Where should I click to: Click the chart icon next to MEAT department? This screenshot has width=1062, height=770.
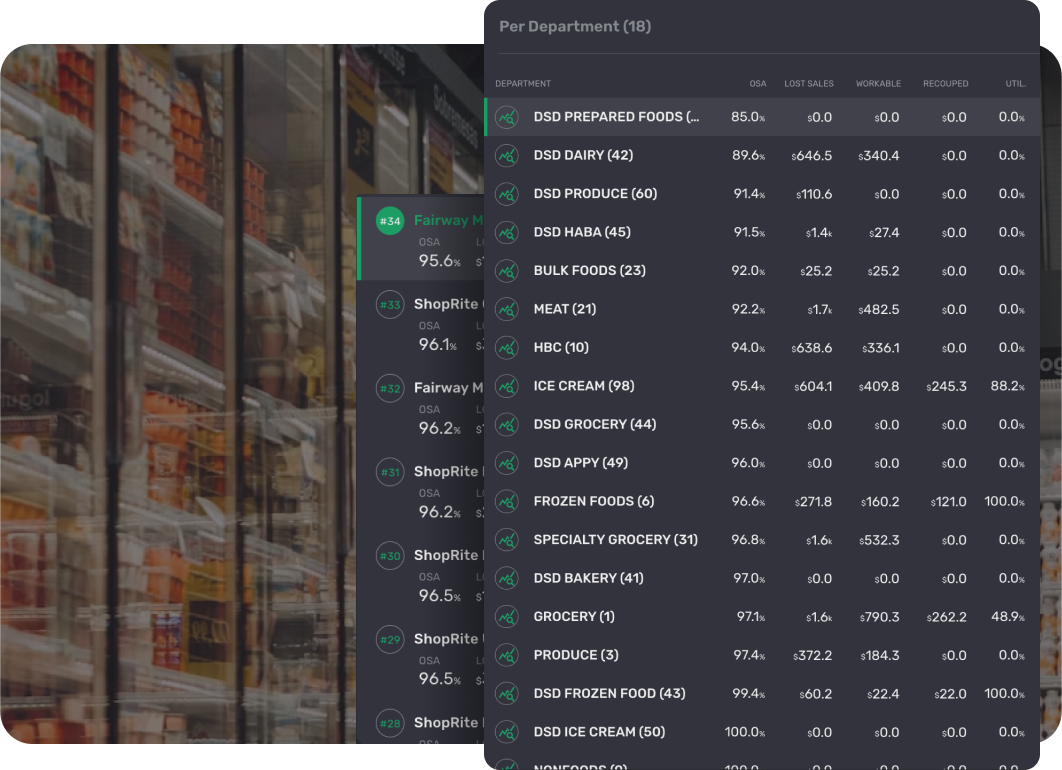coord(506,309)
